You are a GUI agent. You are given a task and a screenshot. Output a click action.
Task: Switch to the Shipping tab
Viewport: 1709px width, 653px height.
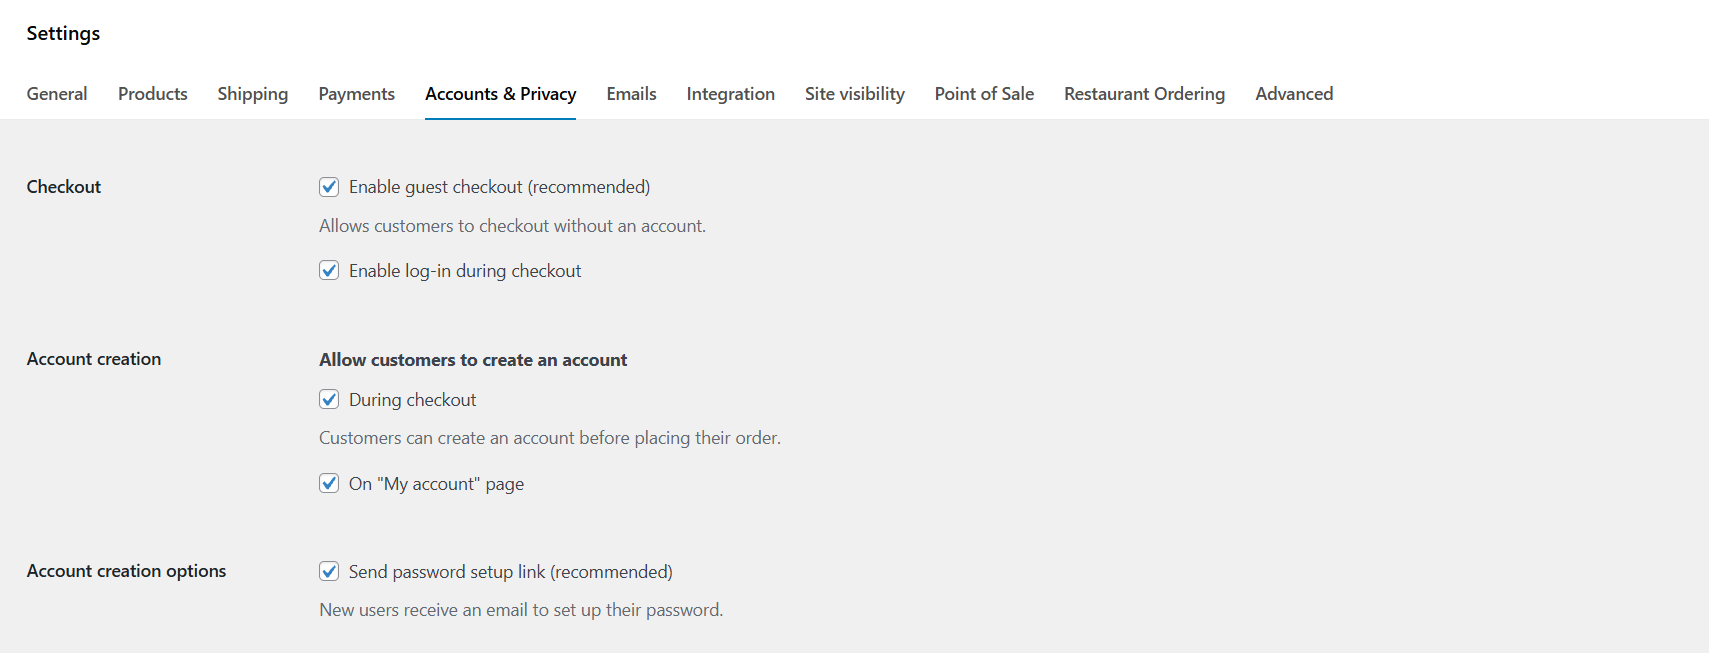pos(252,93)
